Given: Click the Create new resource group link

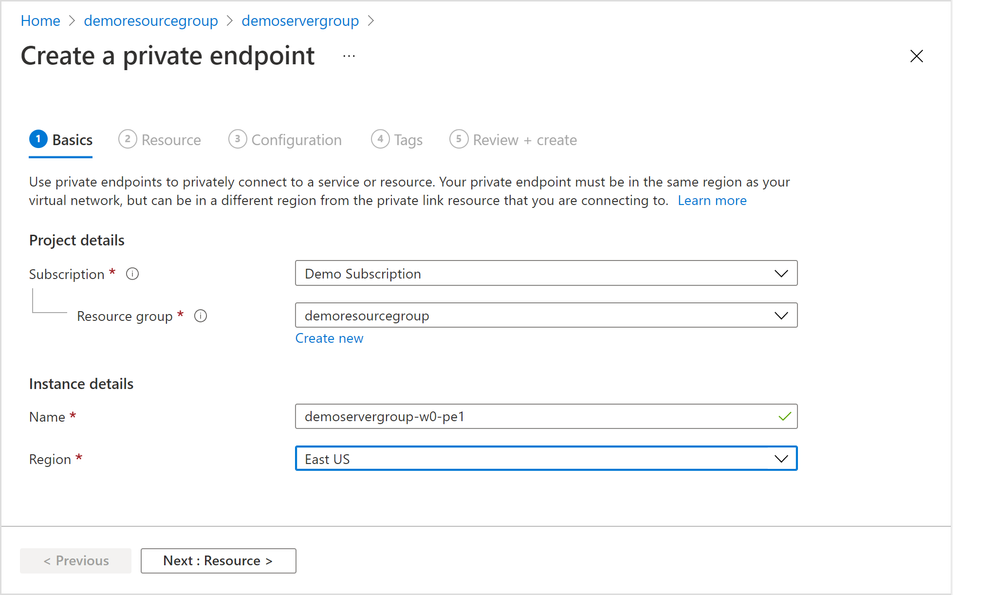Looking at the screenshot, I should [x=329, y=338].
